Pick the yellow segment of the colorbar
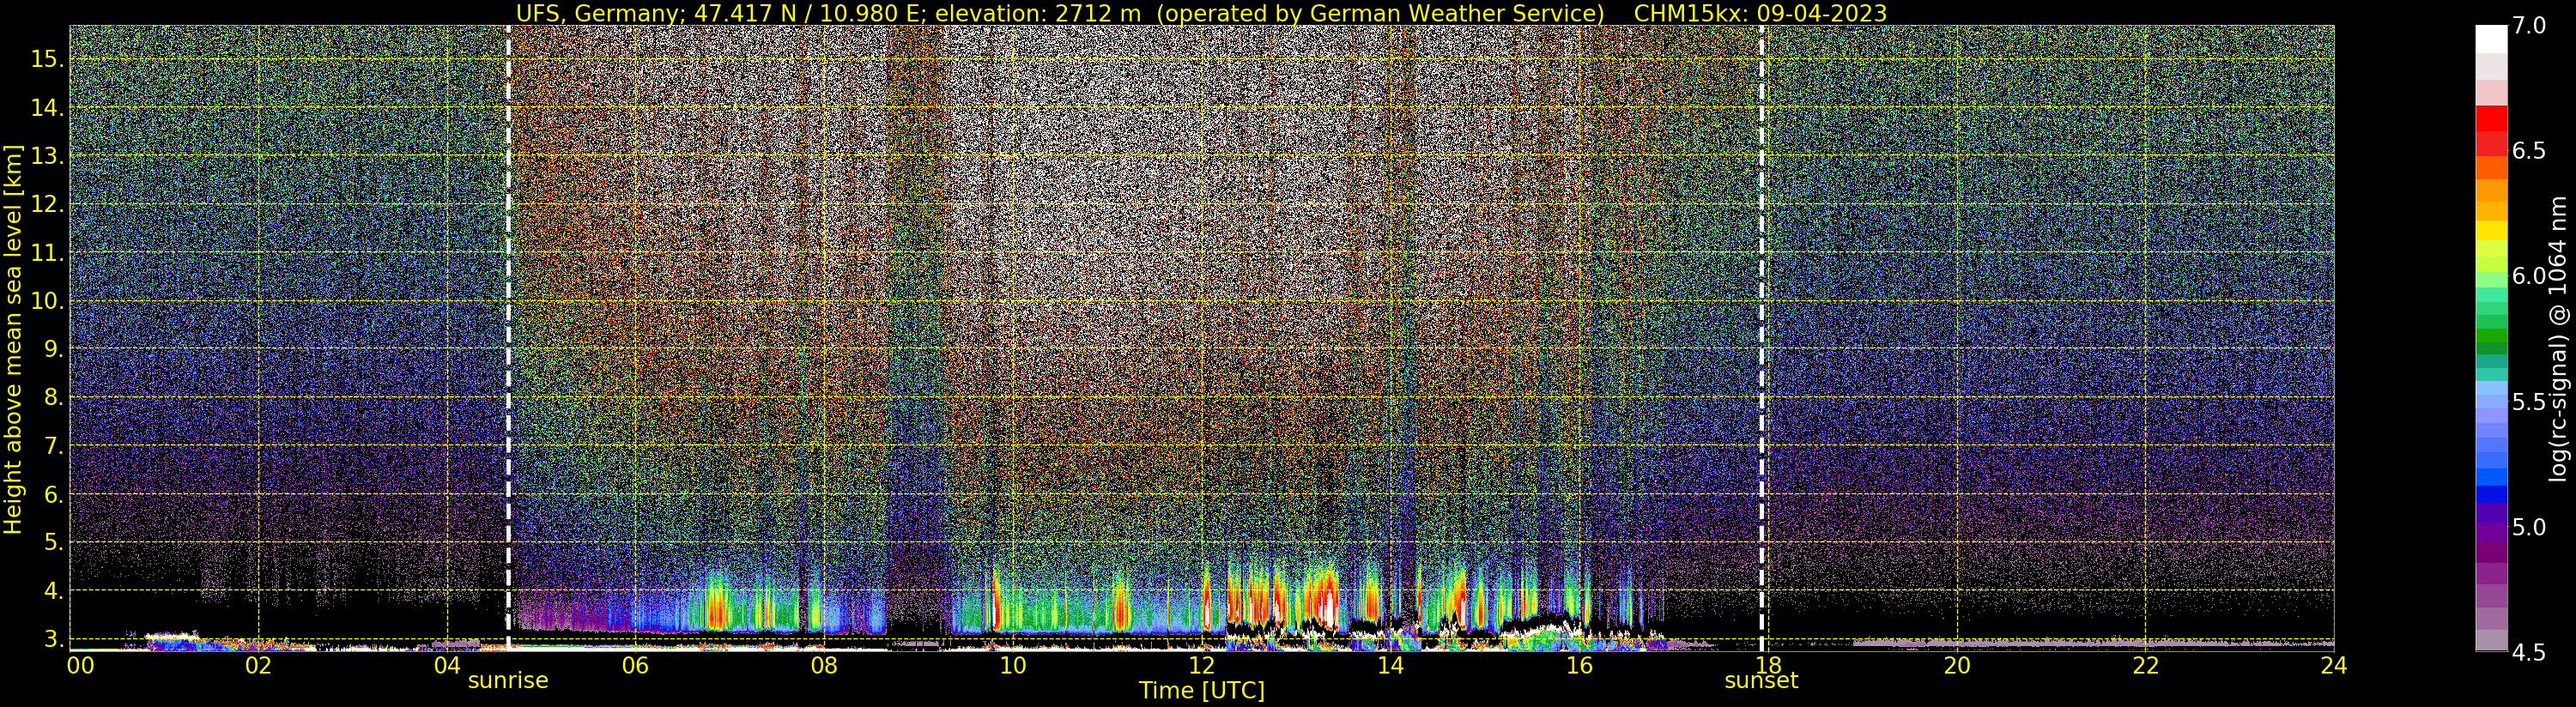This screenshot has width=2576, height=707. pyautogui.click(x=2491, y=232)
